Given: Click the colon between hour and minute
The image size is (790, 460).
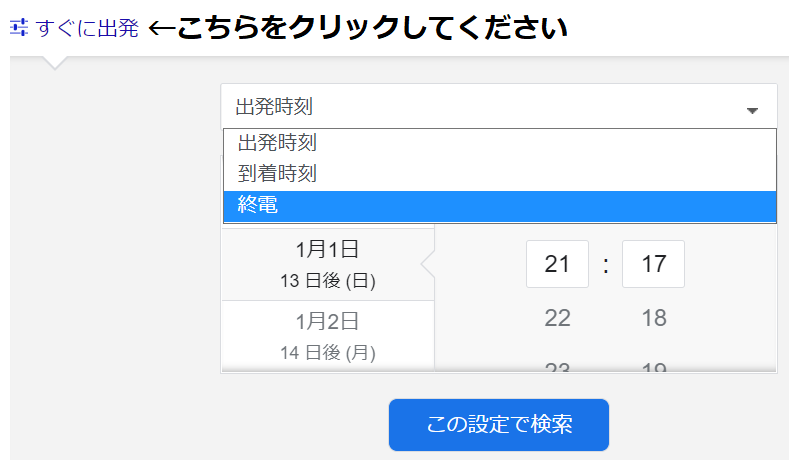Looking at the screenshot, I should pyautogui.click(x=605, y=266).
